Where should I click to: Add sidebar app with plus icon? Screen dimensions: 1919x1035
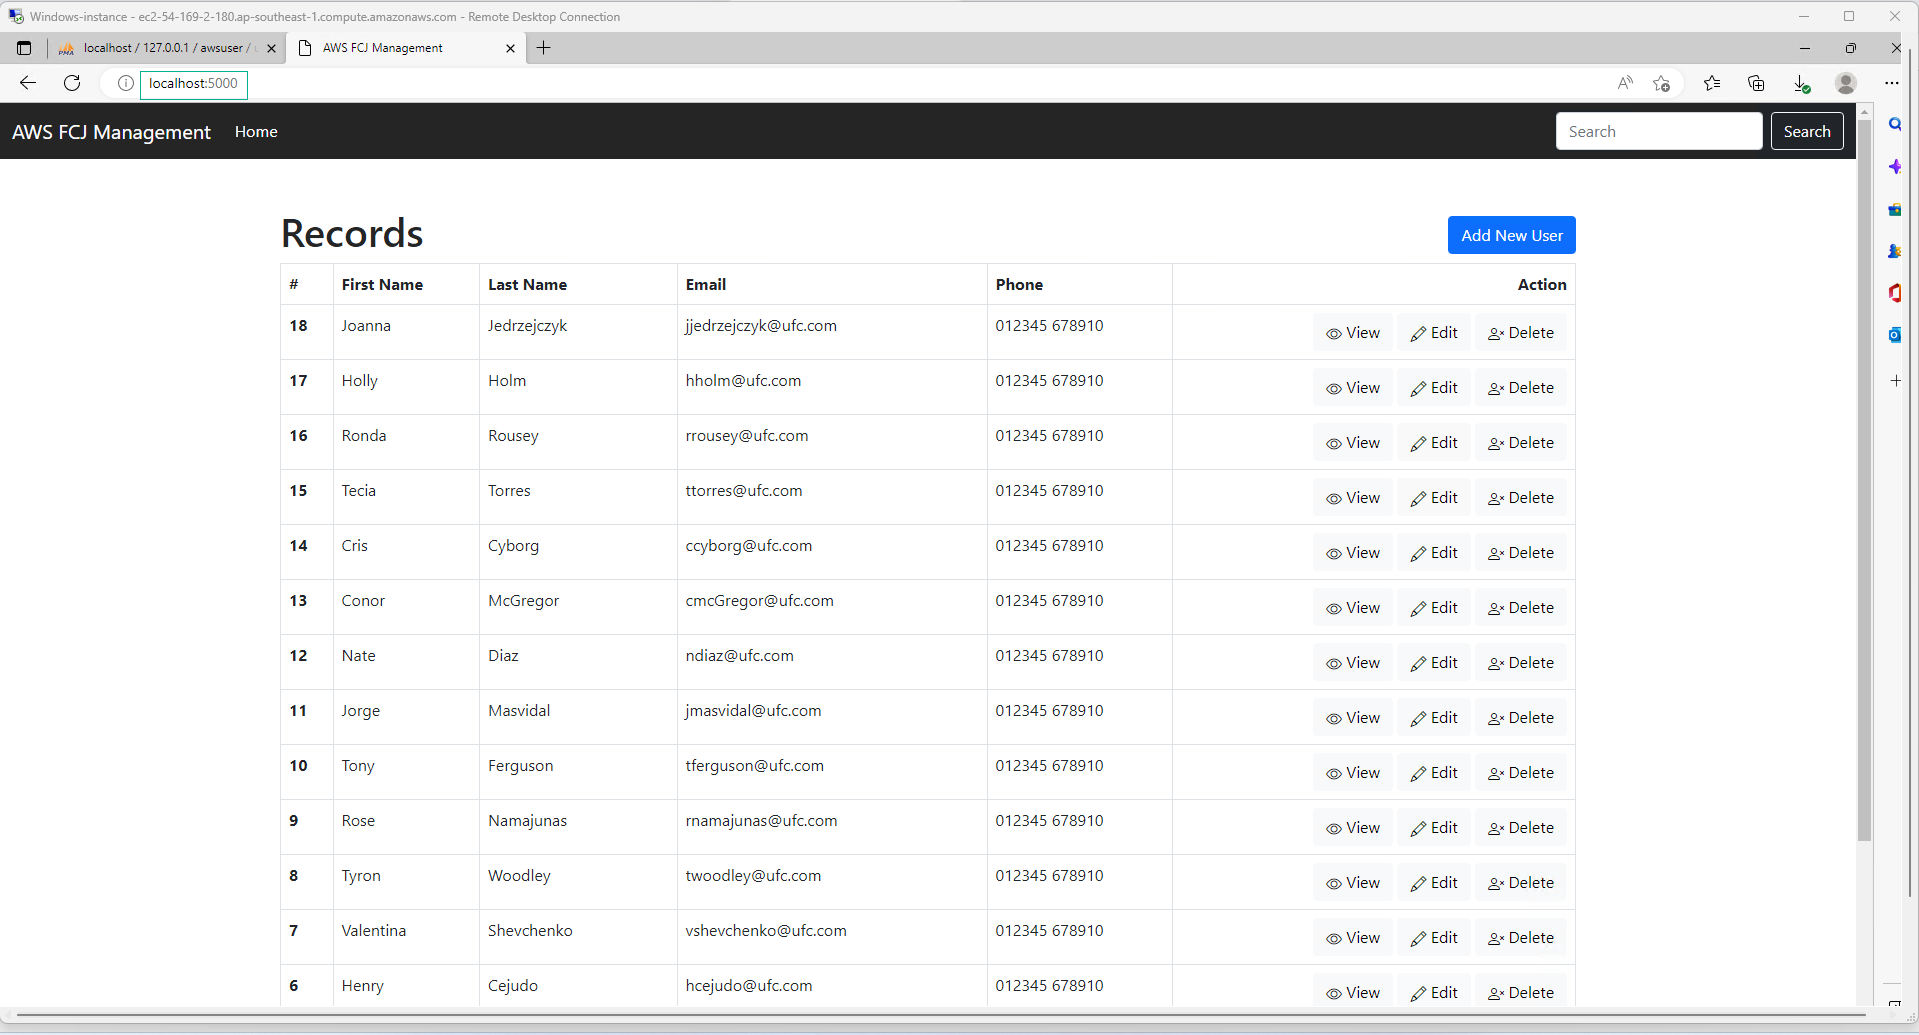(x=1895, y=380)
